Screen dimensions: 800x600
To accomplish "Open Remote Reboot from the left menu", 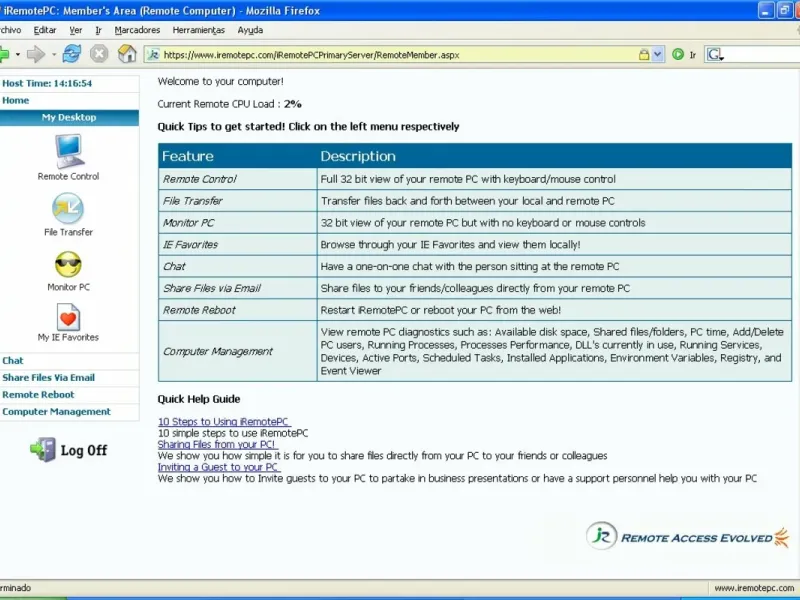I will [x=38, y=394].
